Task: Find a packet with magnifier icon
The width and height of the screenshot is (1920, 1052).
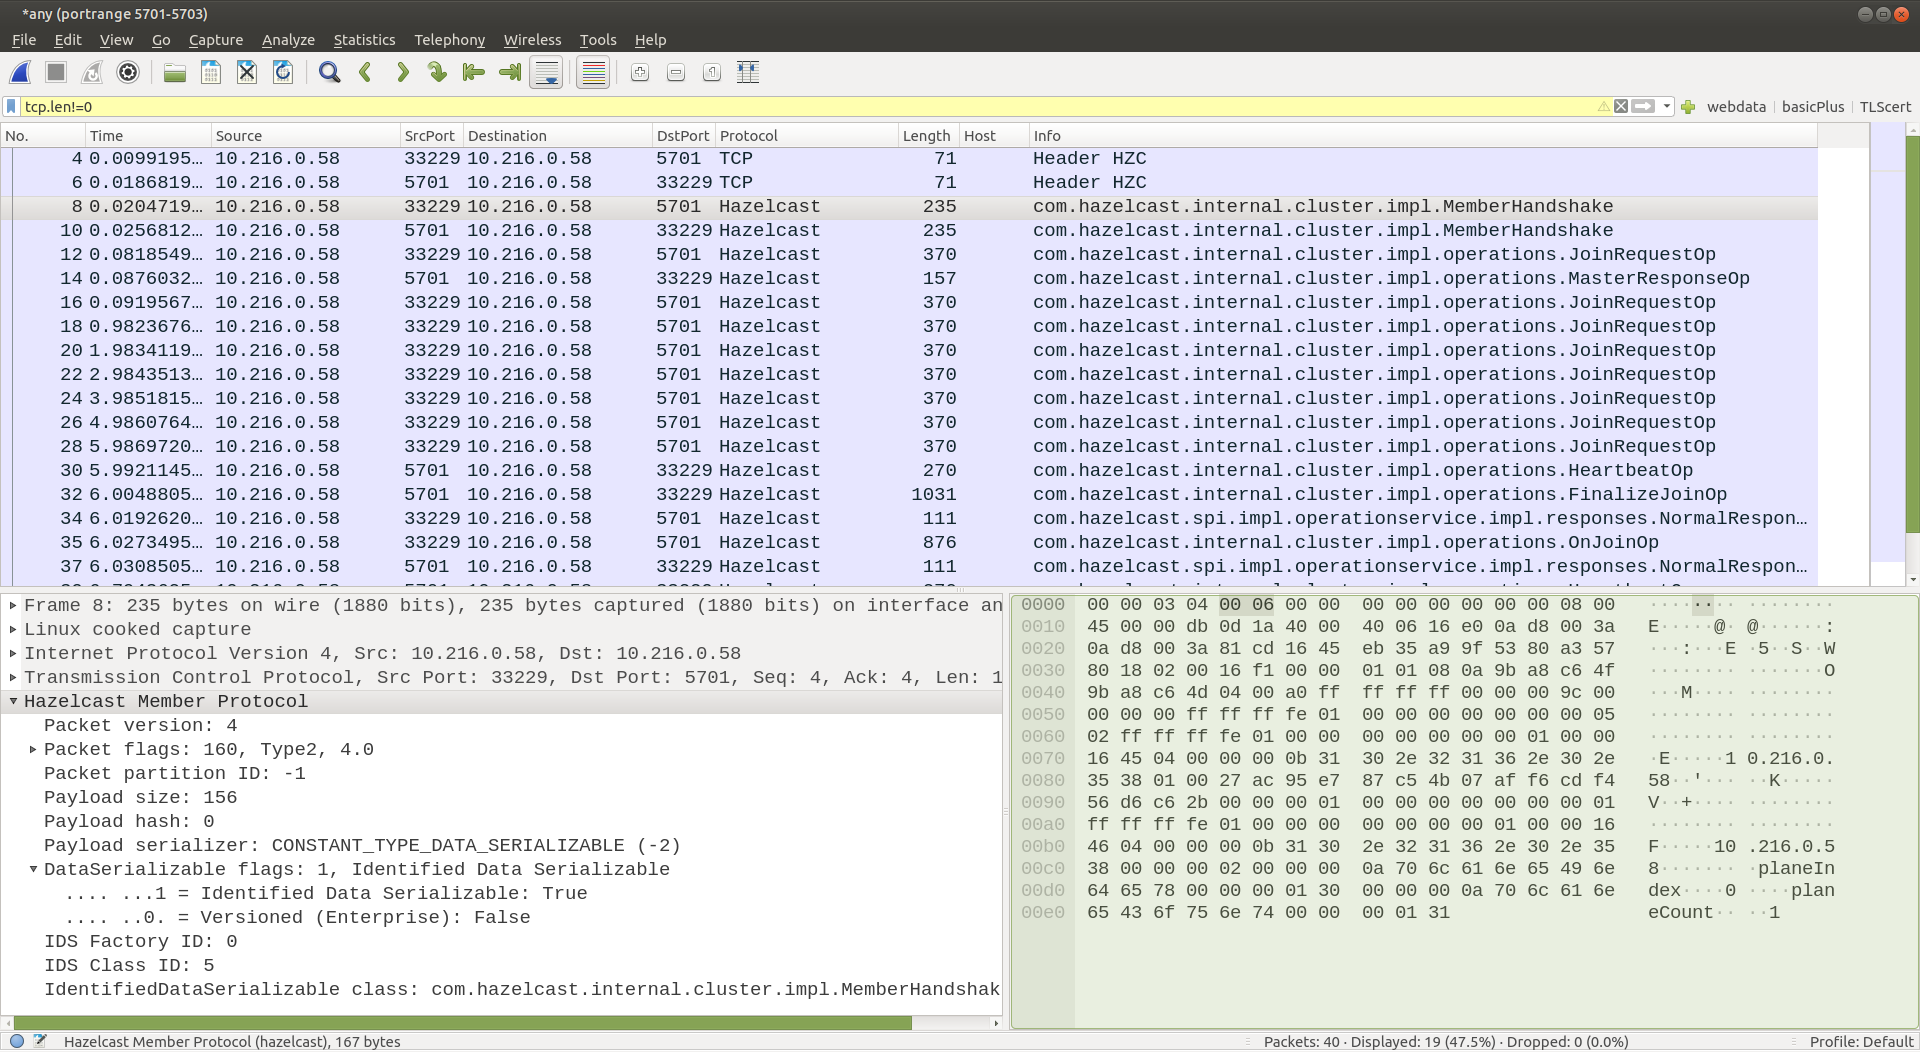Action: tap(329, 73)
